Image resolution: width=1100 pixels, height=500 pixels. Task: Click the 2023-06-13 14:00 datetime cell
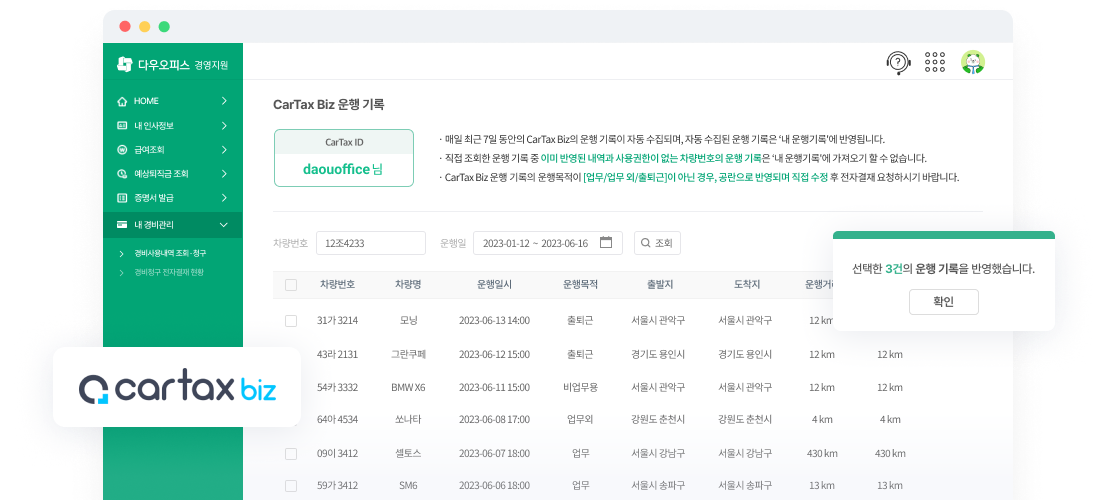coord(495,320)
